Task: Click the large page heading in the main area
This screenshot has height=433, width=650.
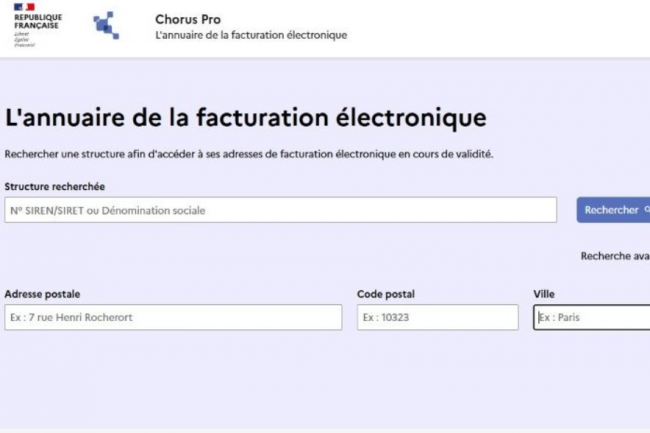Action: [x=246, y=117]
